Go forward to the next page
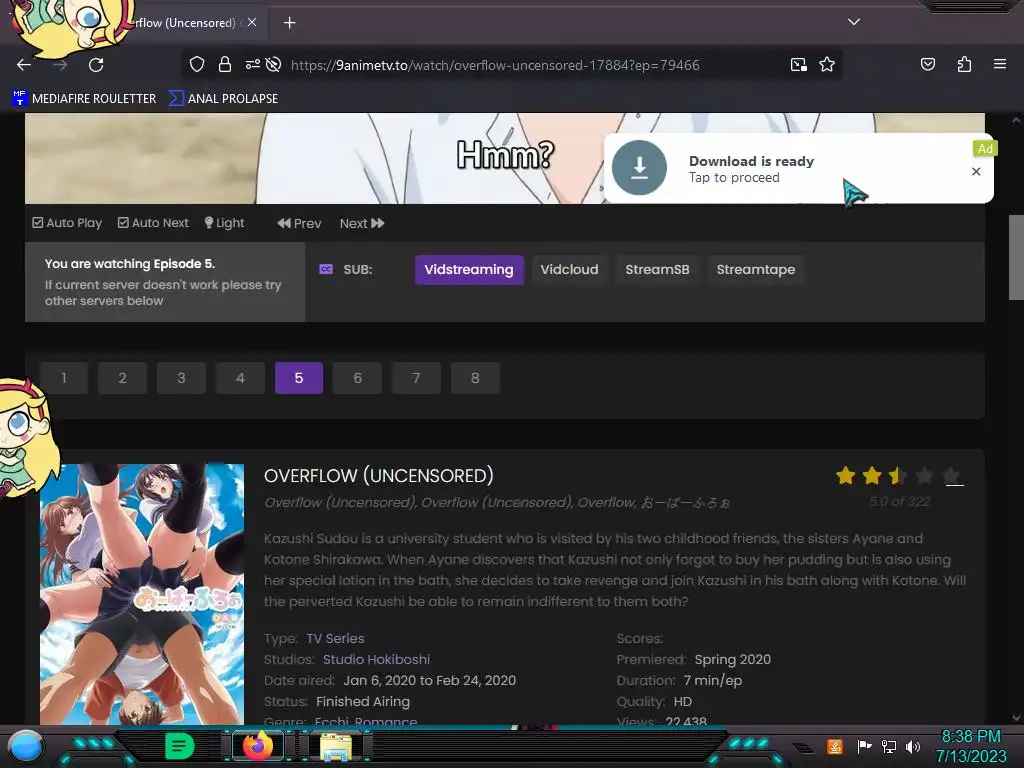This screenshot has width=1024, height=768. click(60, 65)
